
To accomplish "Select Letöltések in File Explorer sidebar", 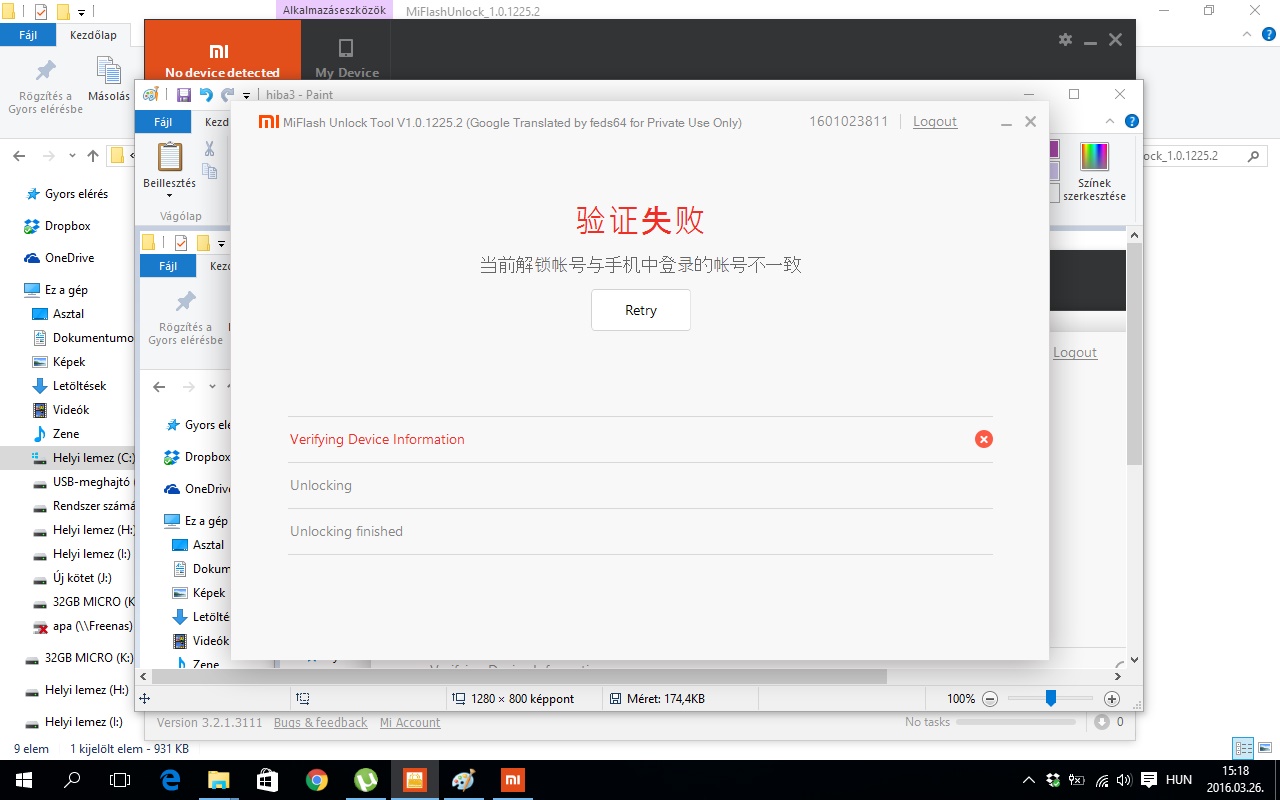I will pyautogui.click(x=80, y=386).
